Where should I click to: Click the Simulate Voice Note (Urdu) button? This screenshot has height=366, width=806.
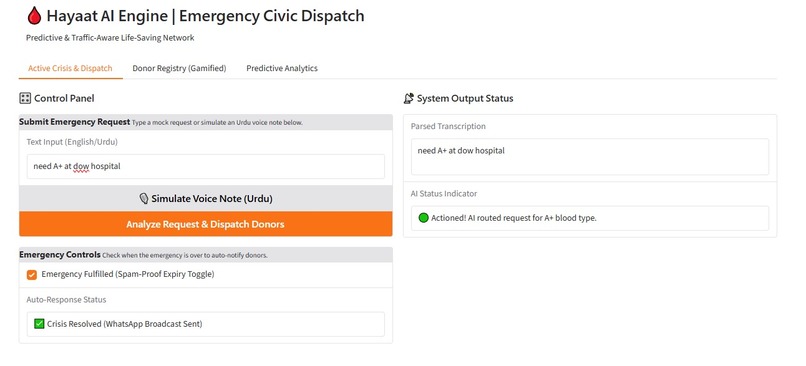pyautogui.click(x=206, y=199)
